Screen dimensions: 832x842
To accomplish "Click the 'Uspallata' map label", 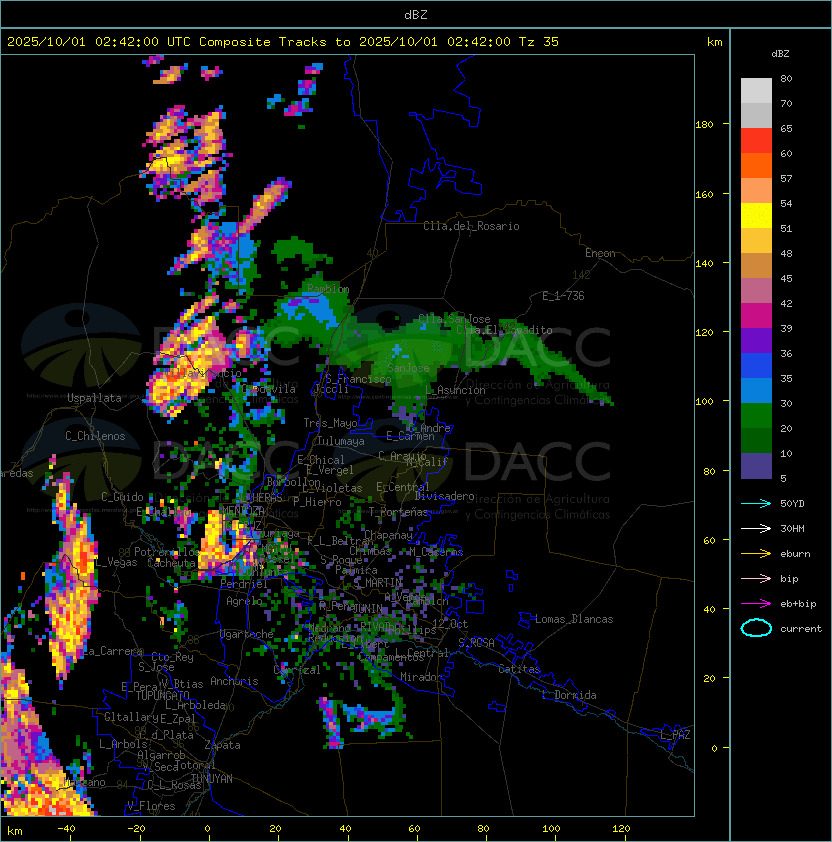I will coord(94,398).
